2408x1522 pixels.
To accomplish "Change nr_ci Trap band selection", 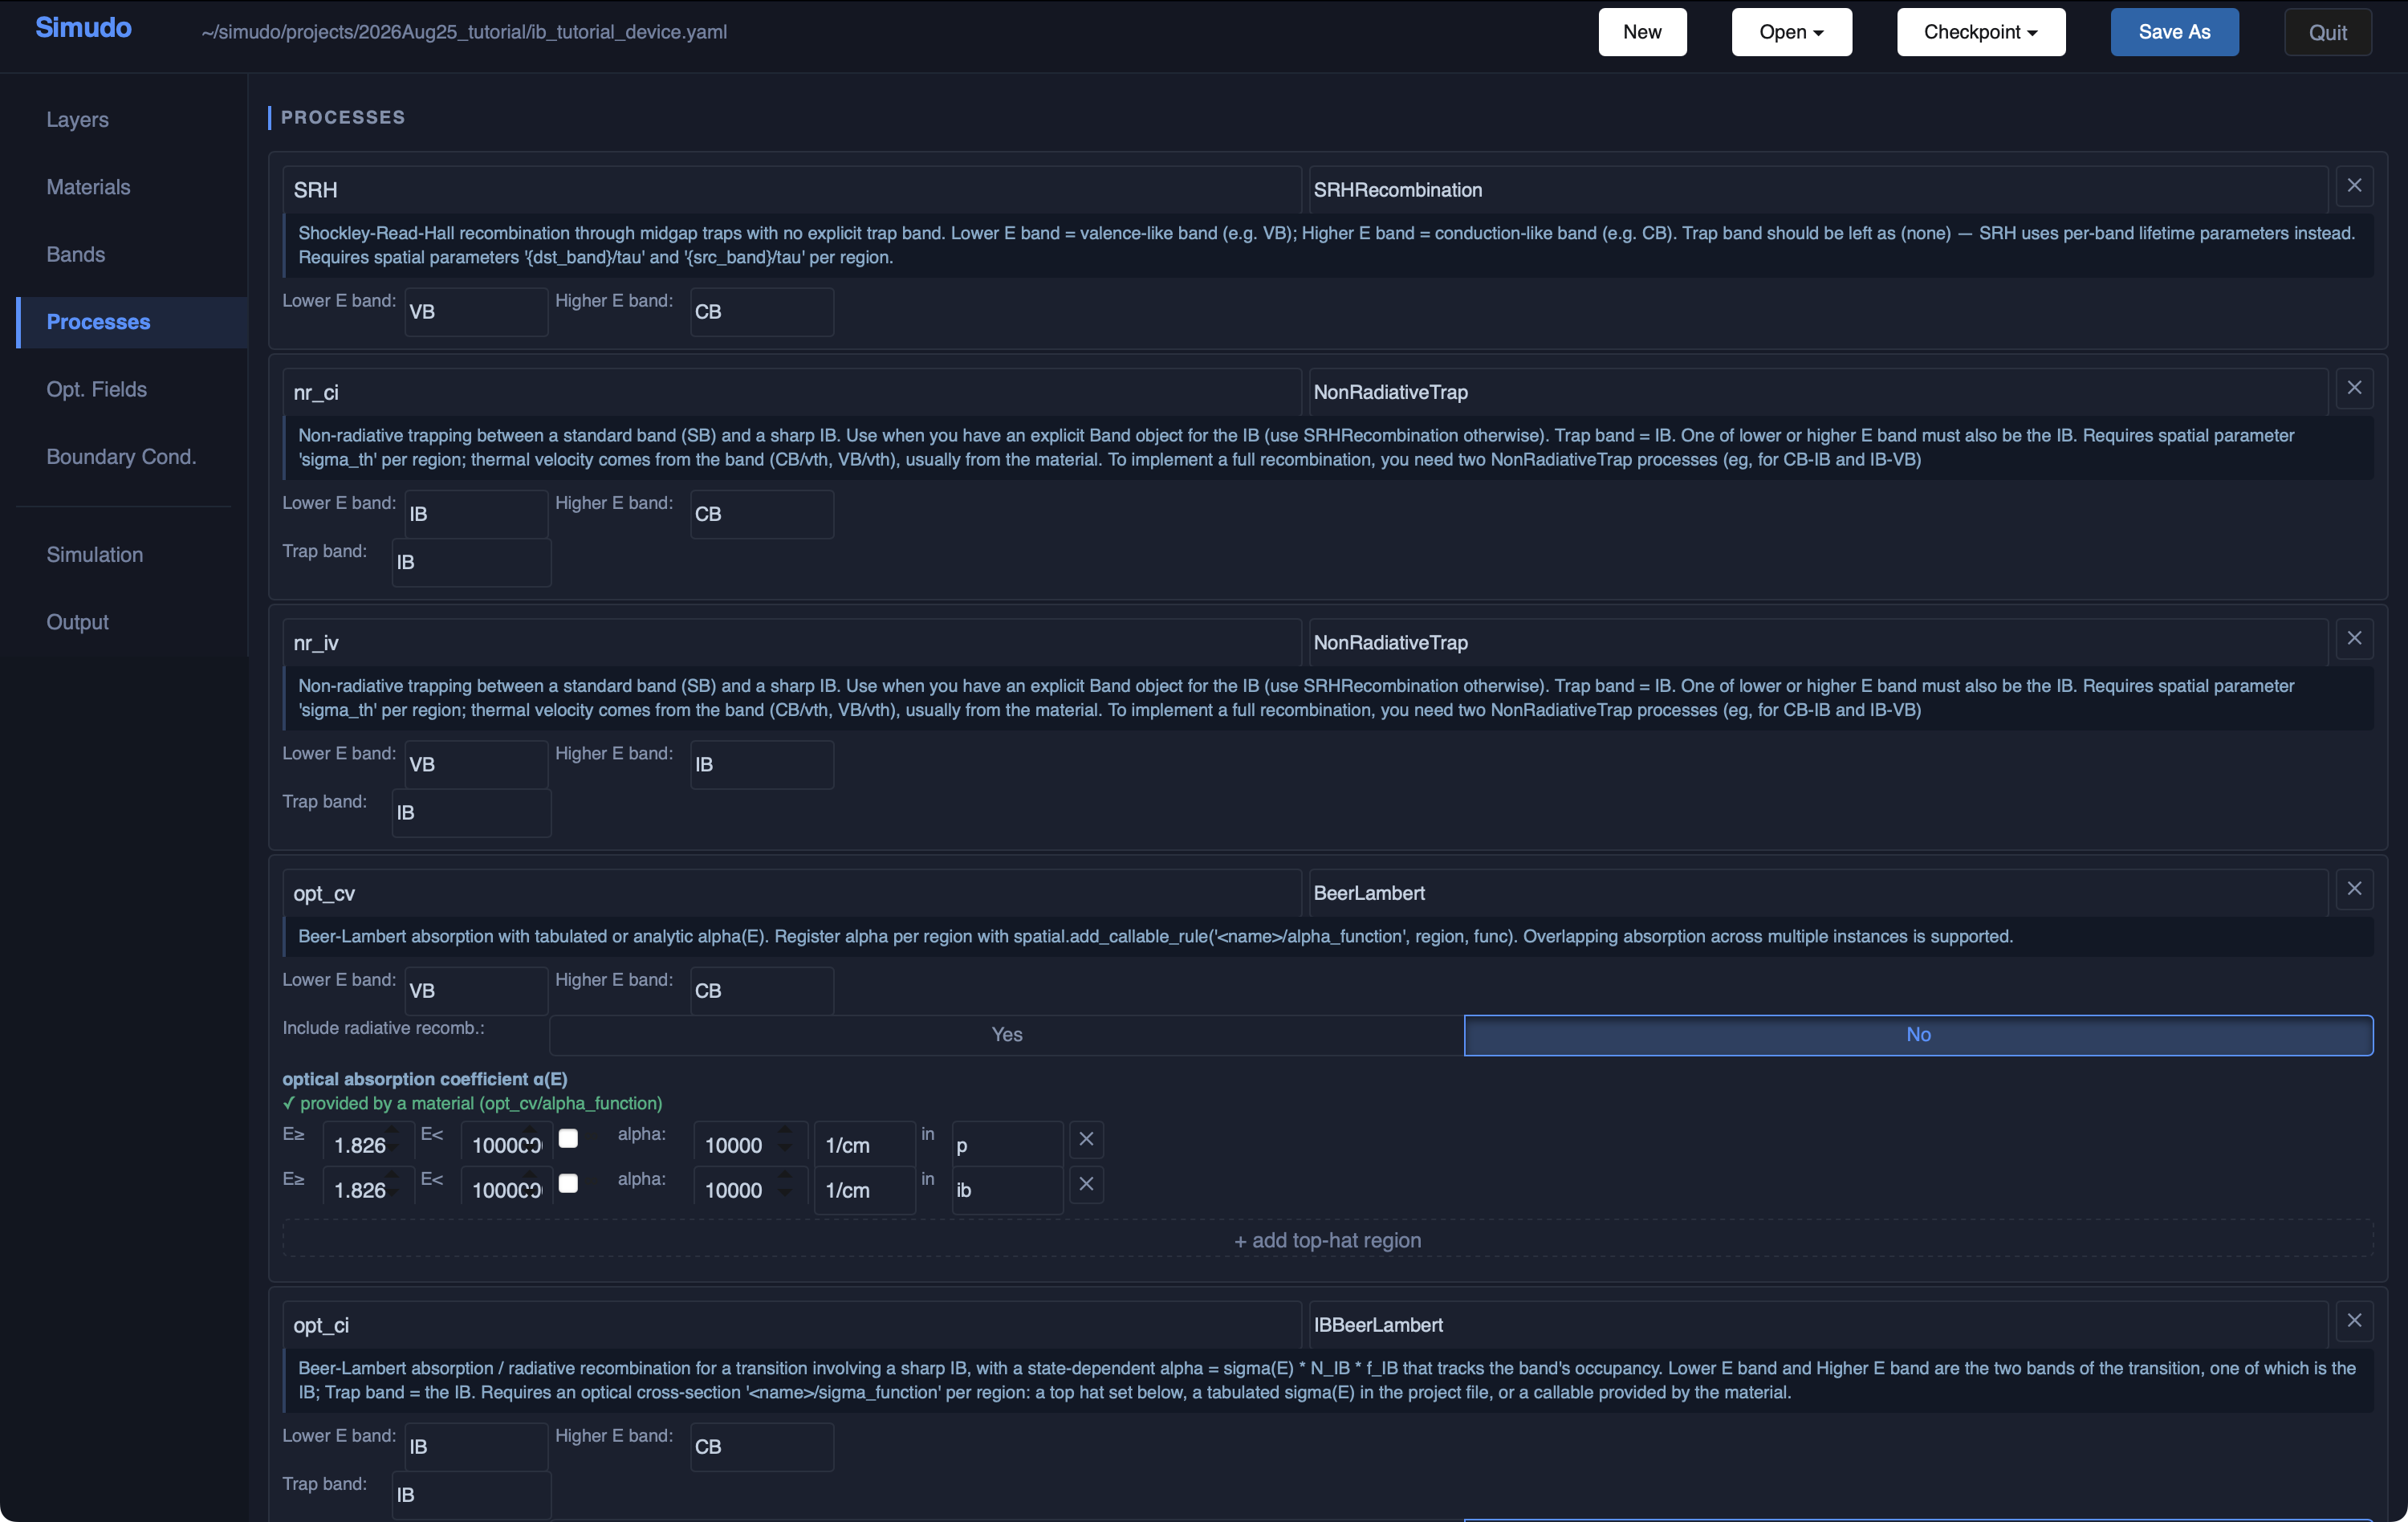I will coord(471,562).
